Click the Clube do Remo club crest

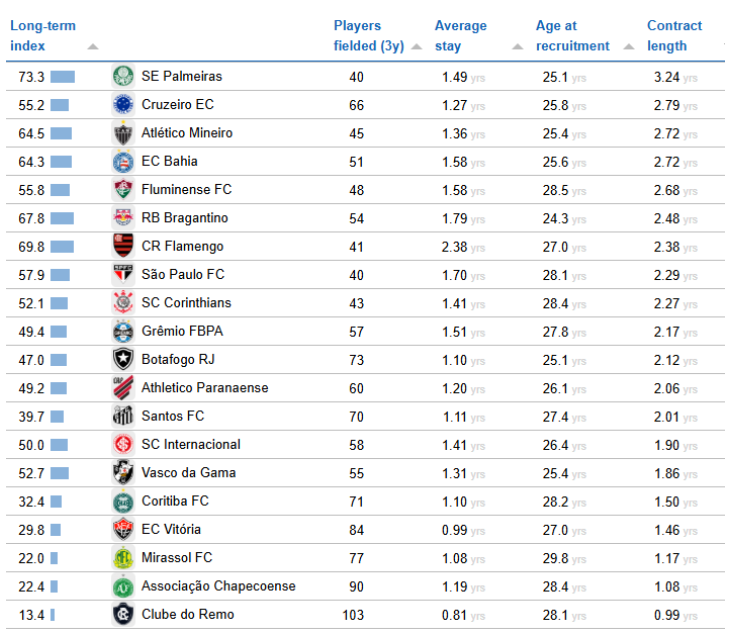123,614
